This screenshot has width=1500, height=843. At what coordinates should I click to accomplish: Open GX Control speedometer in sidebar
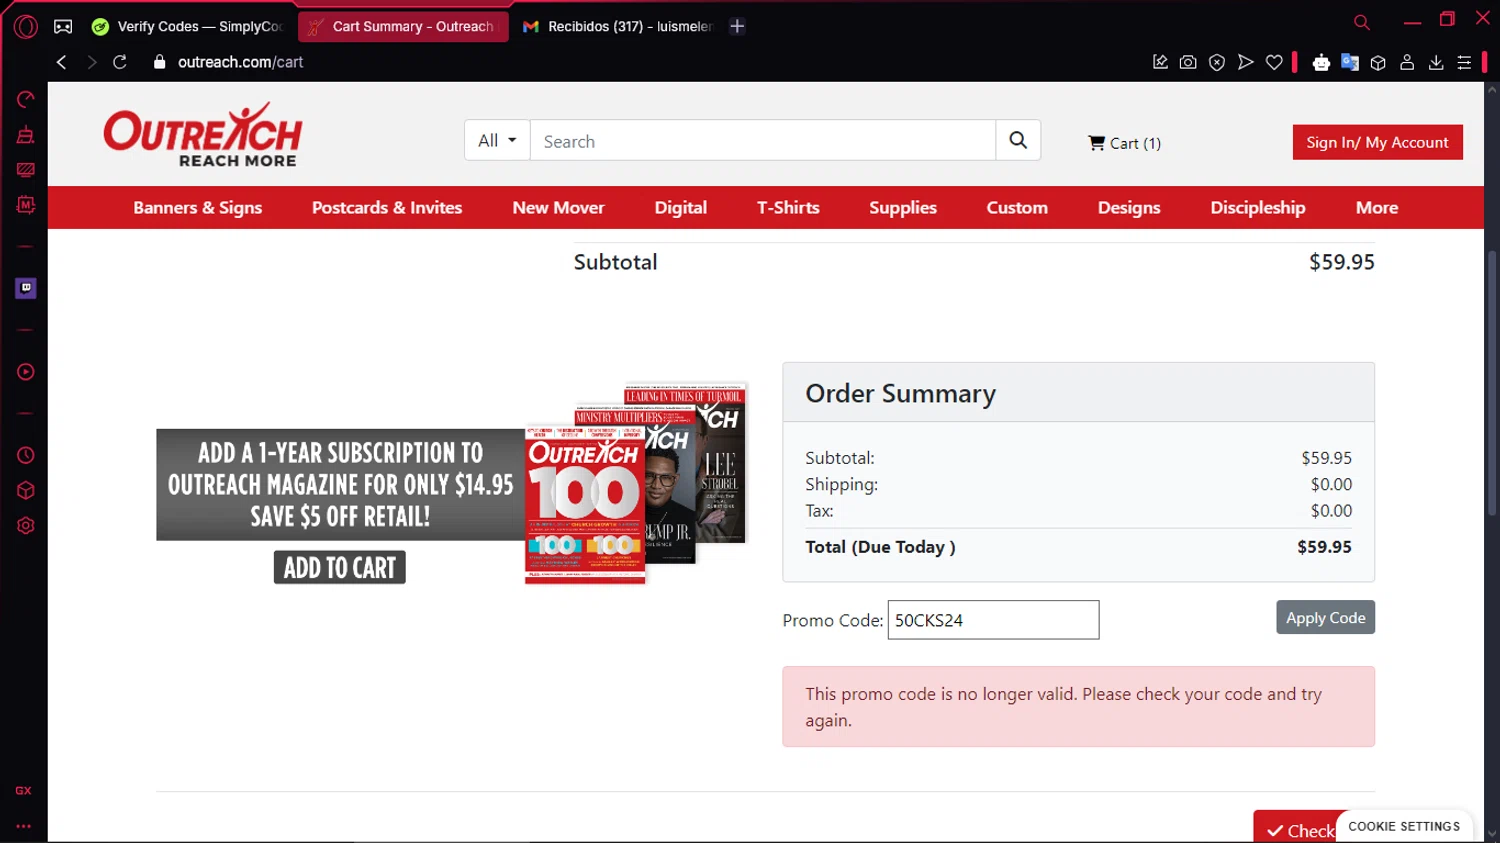26,99
